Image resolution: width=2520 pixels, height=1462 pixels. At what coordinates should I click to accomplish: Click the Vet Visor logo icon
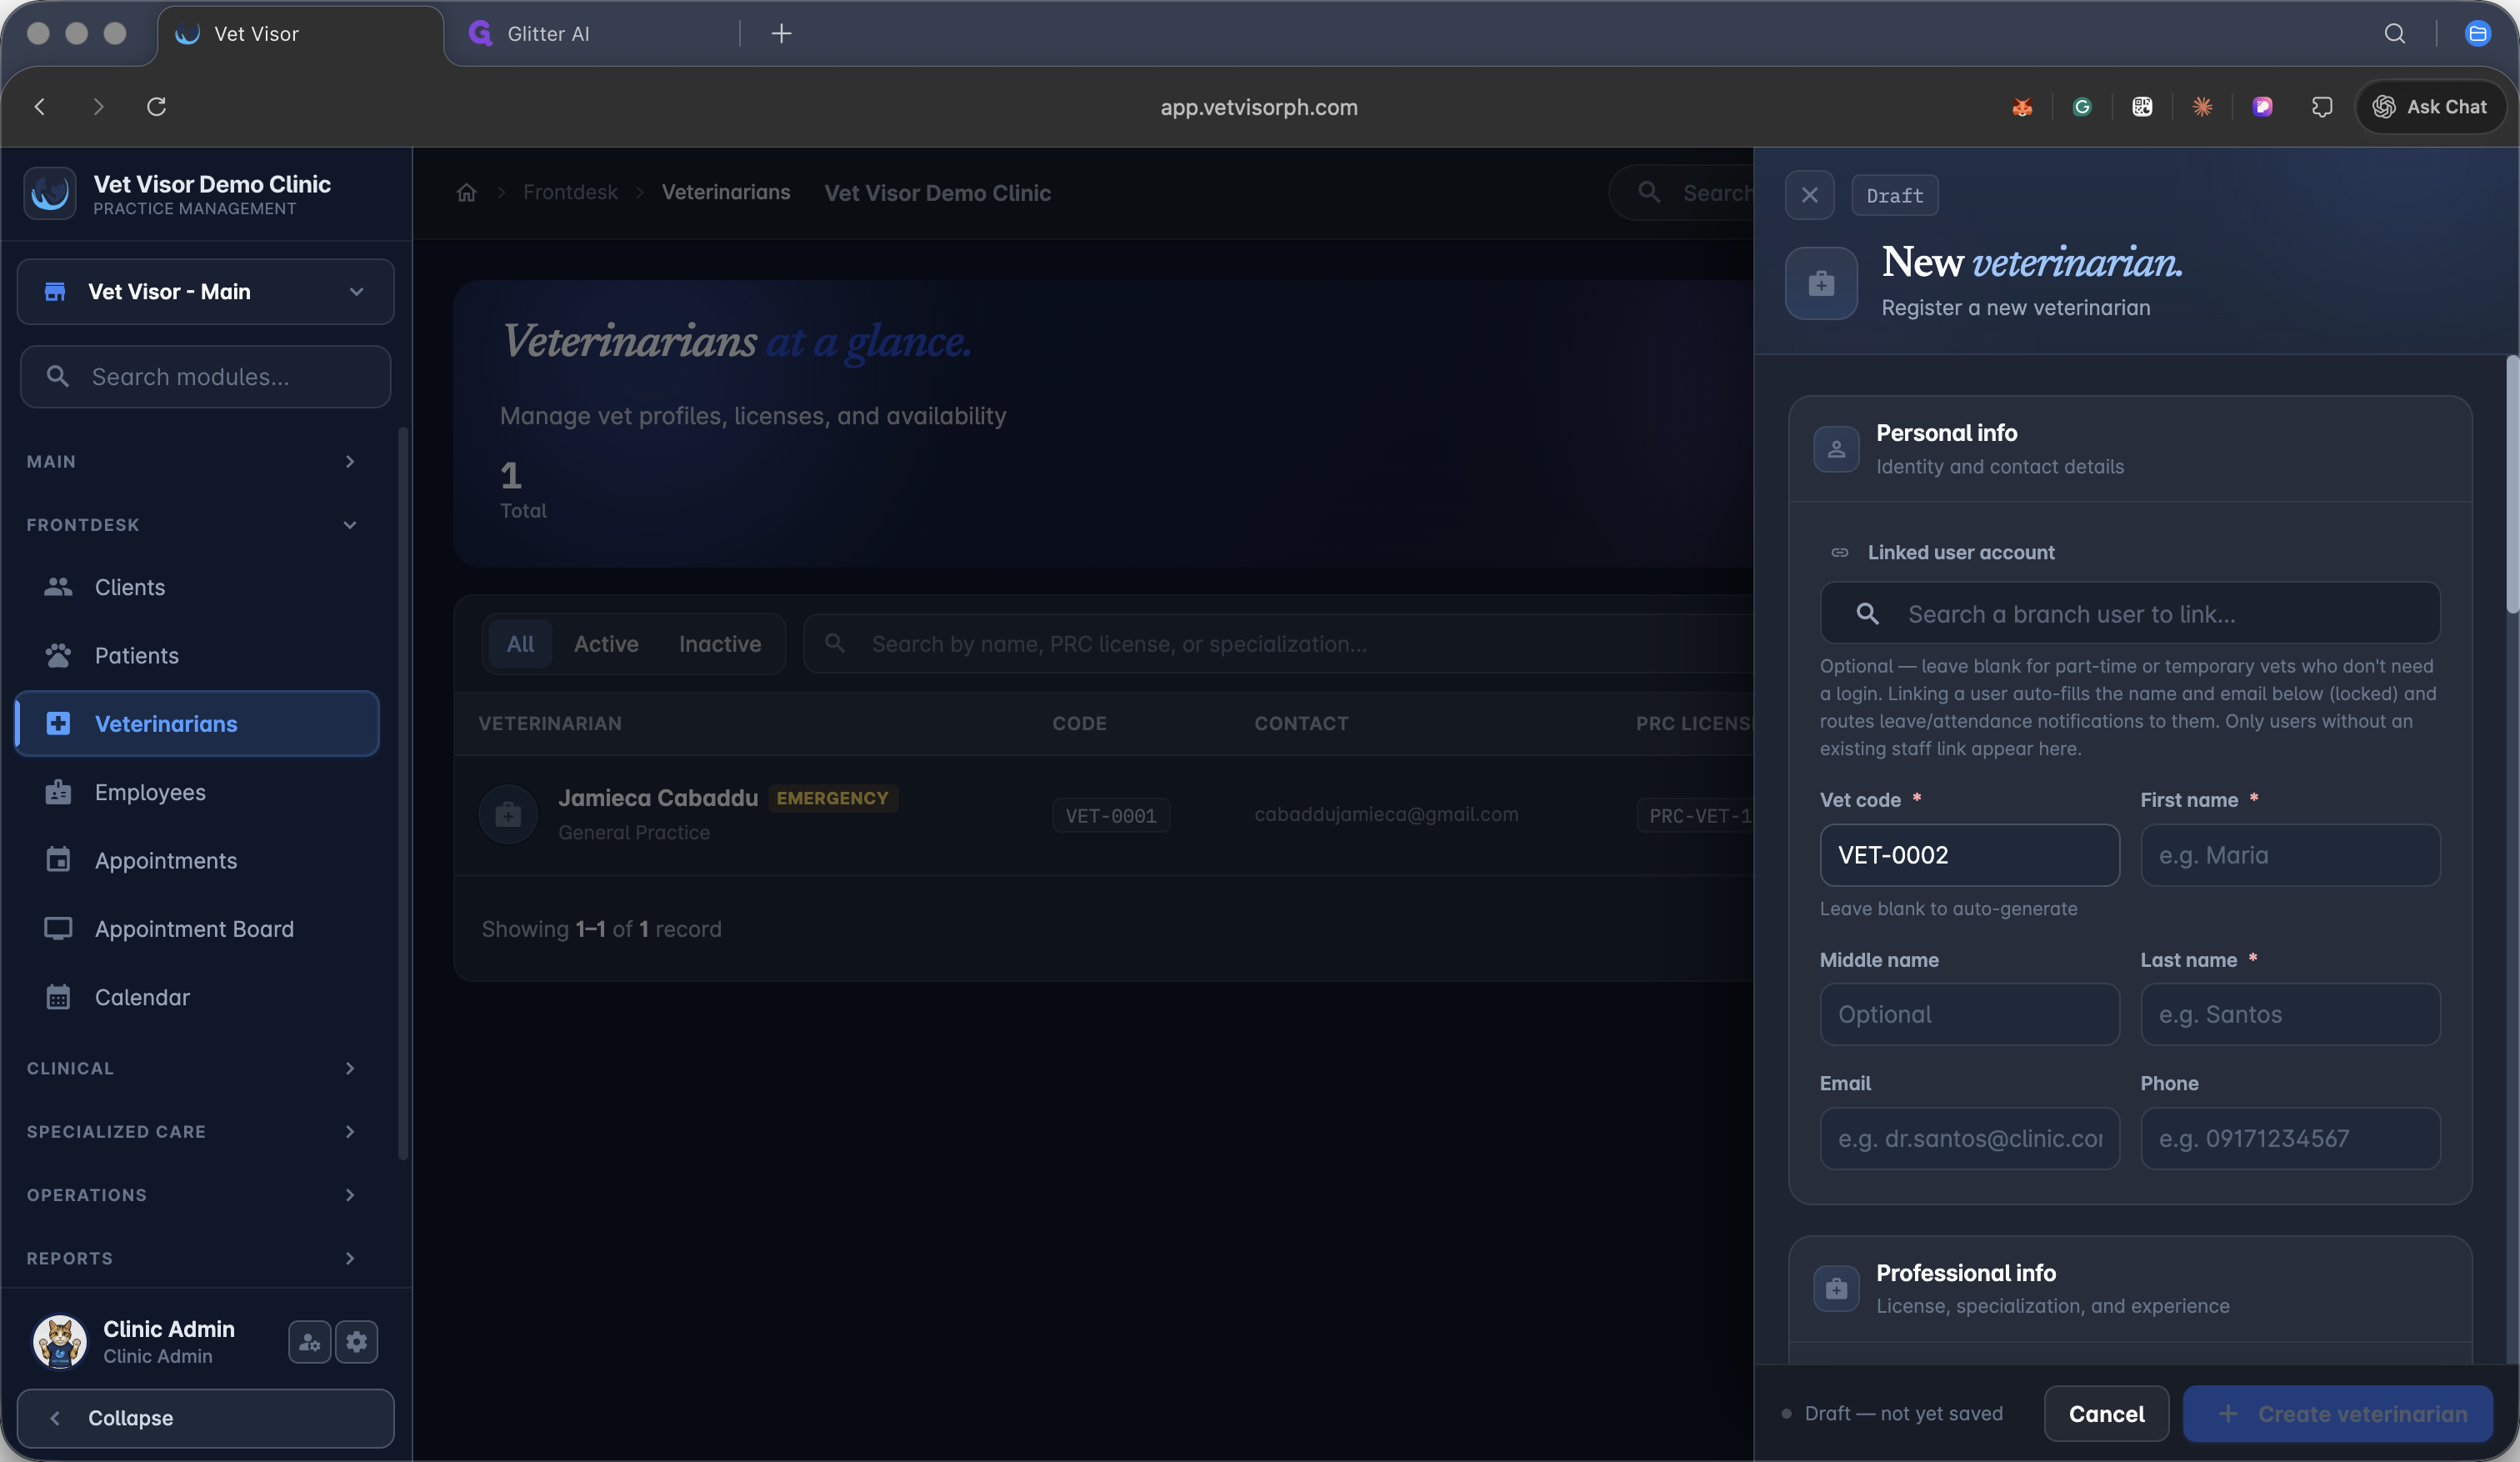(50, 193)
